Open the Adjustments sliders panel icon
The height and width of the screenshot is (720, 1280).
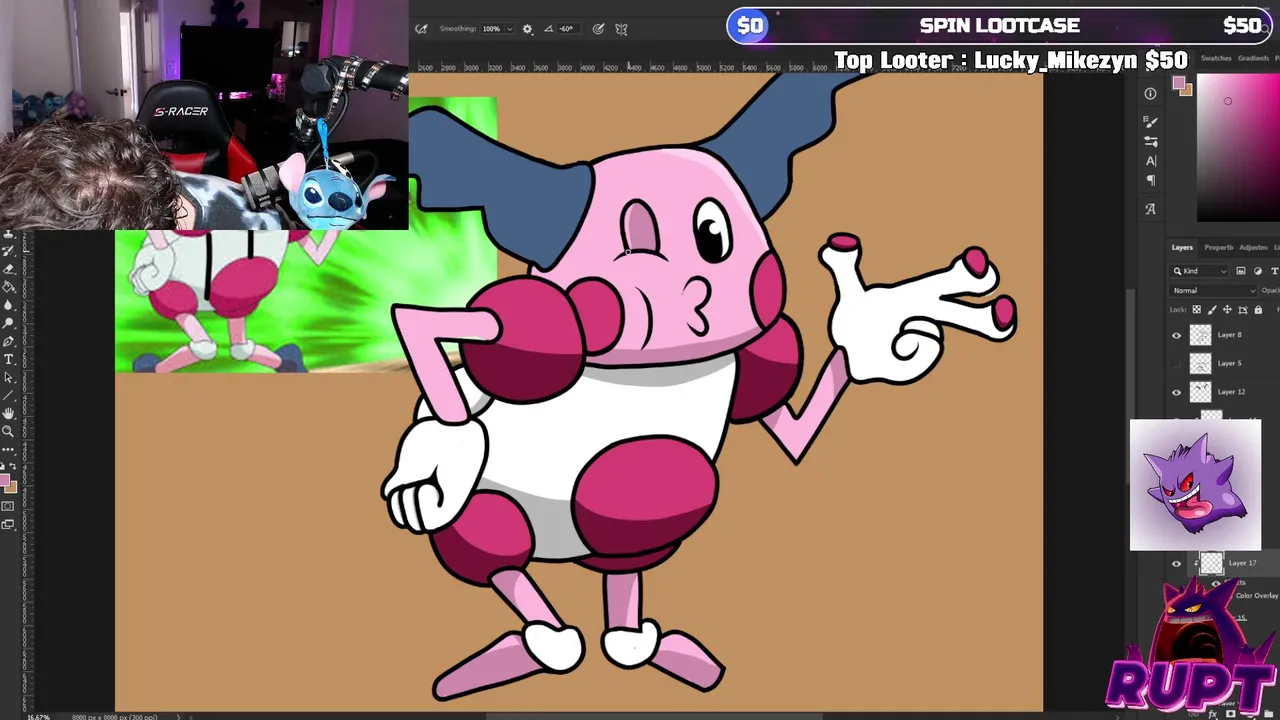[1150, 141]
